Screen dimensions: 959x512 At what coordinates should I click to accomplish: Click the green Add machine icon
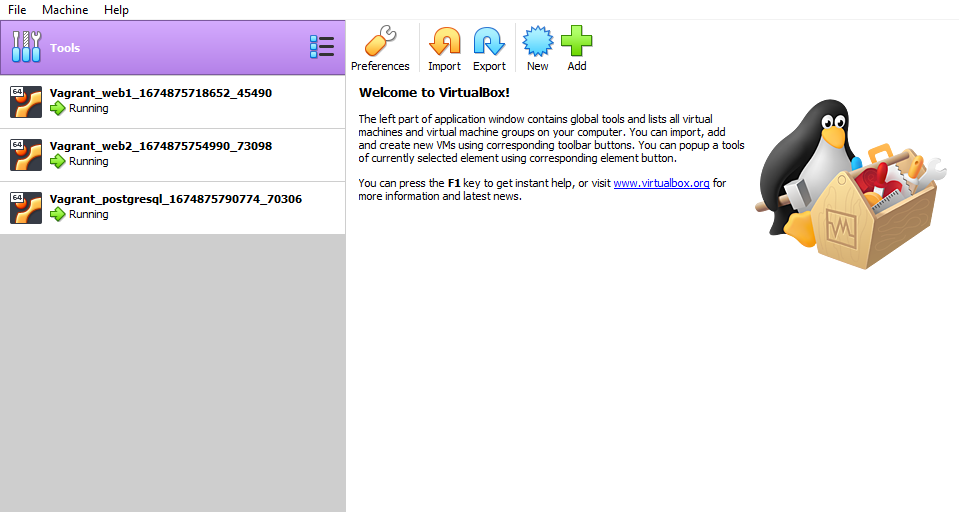[x=577, y=41]
